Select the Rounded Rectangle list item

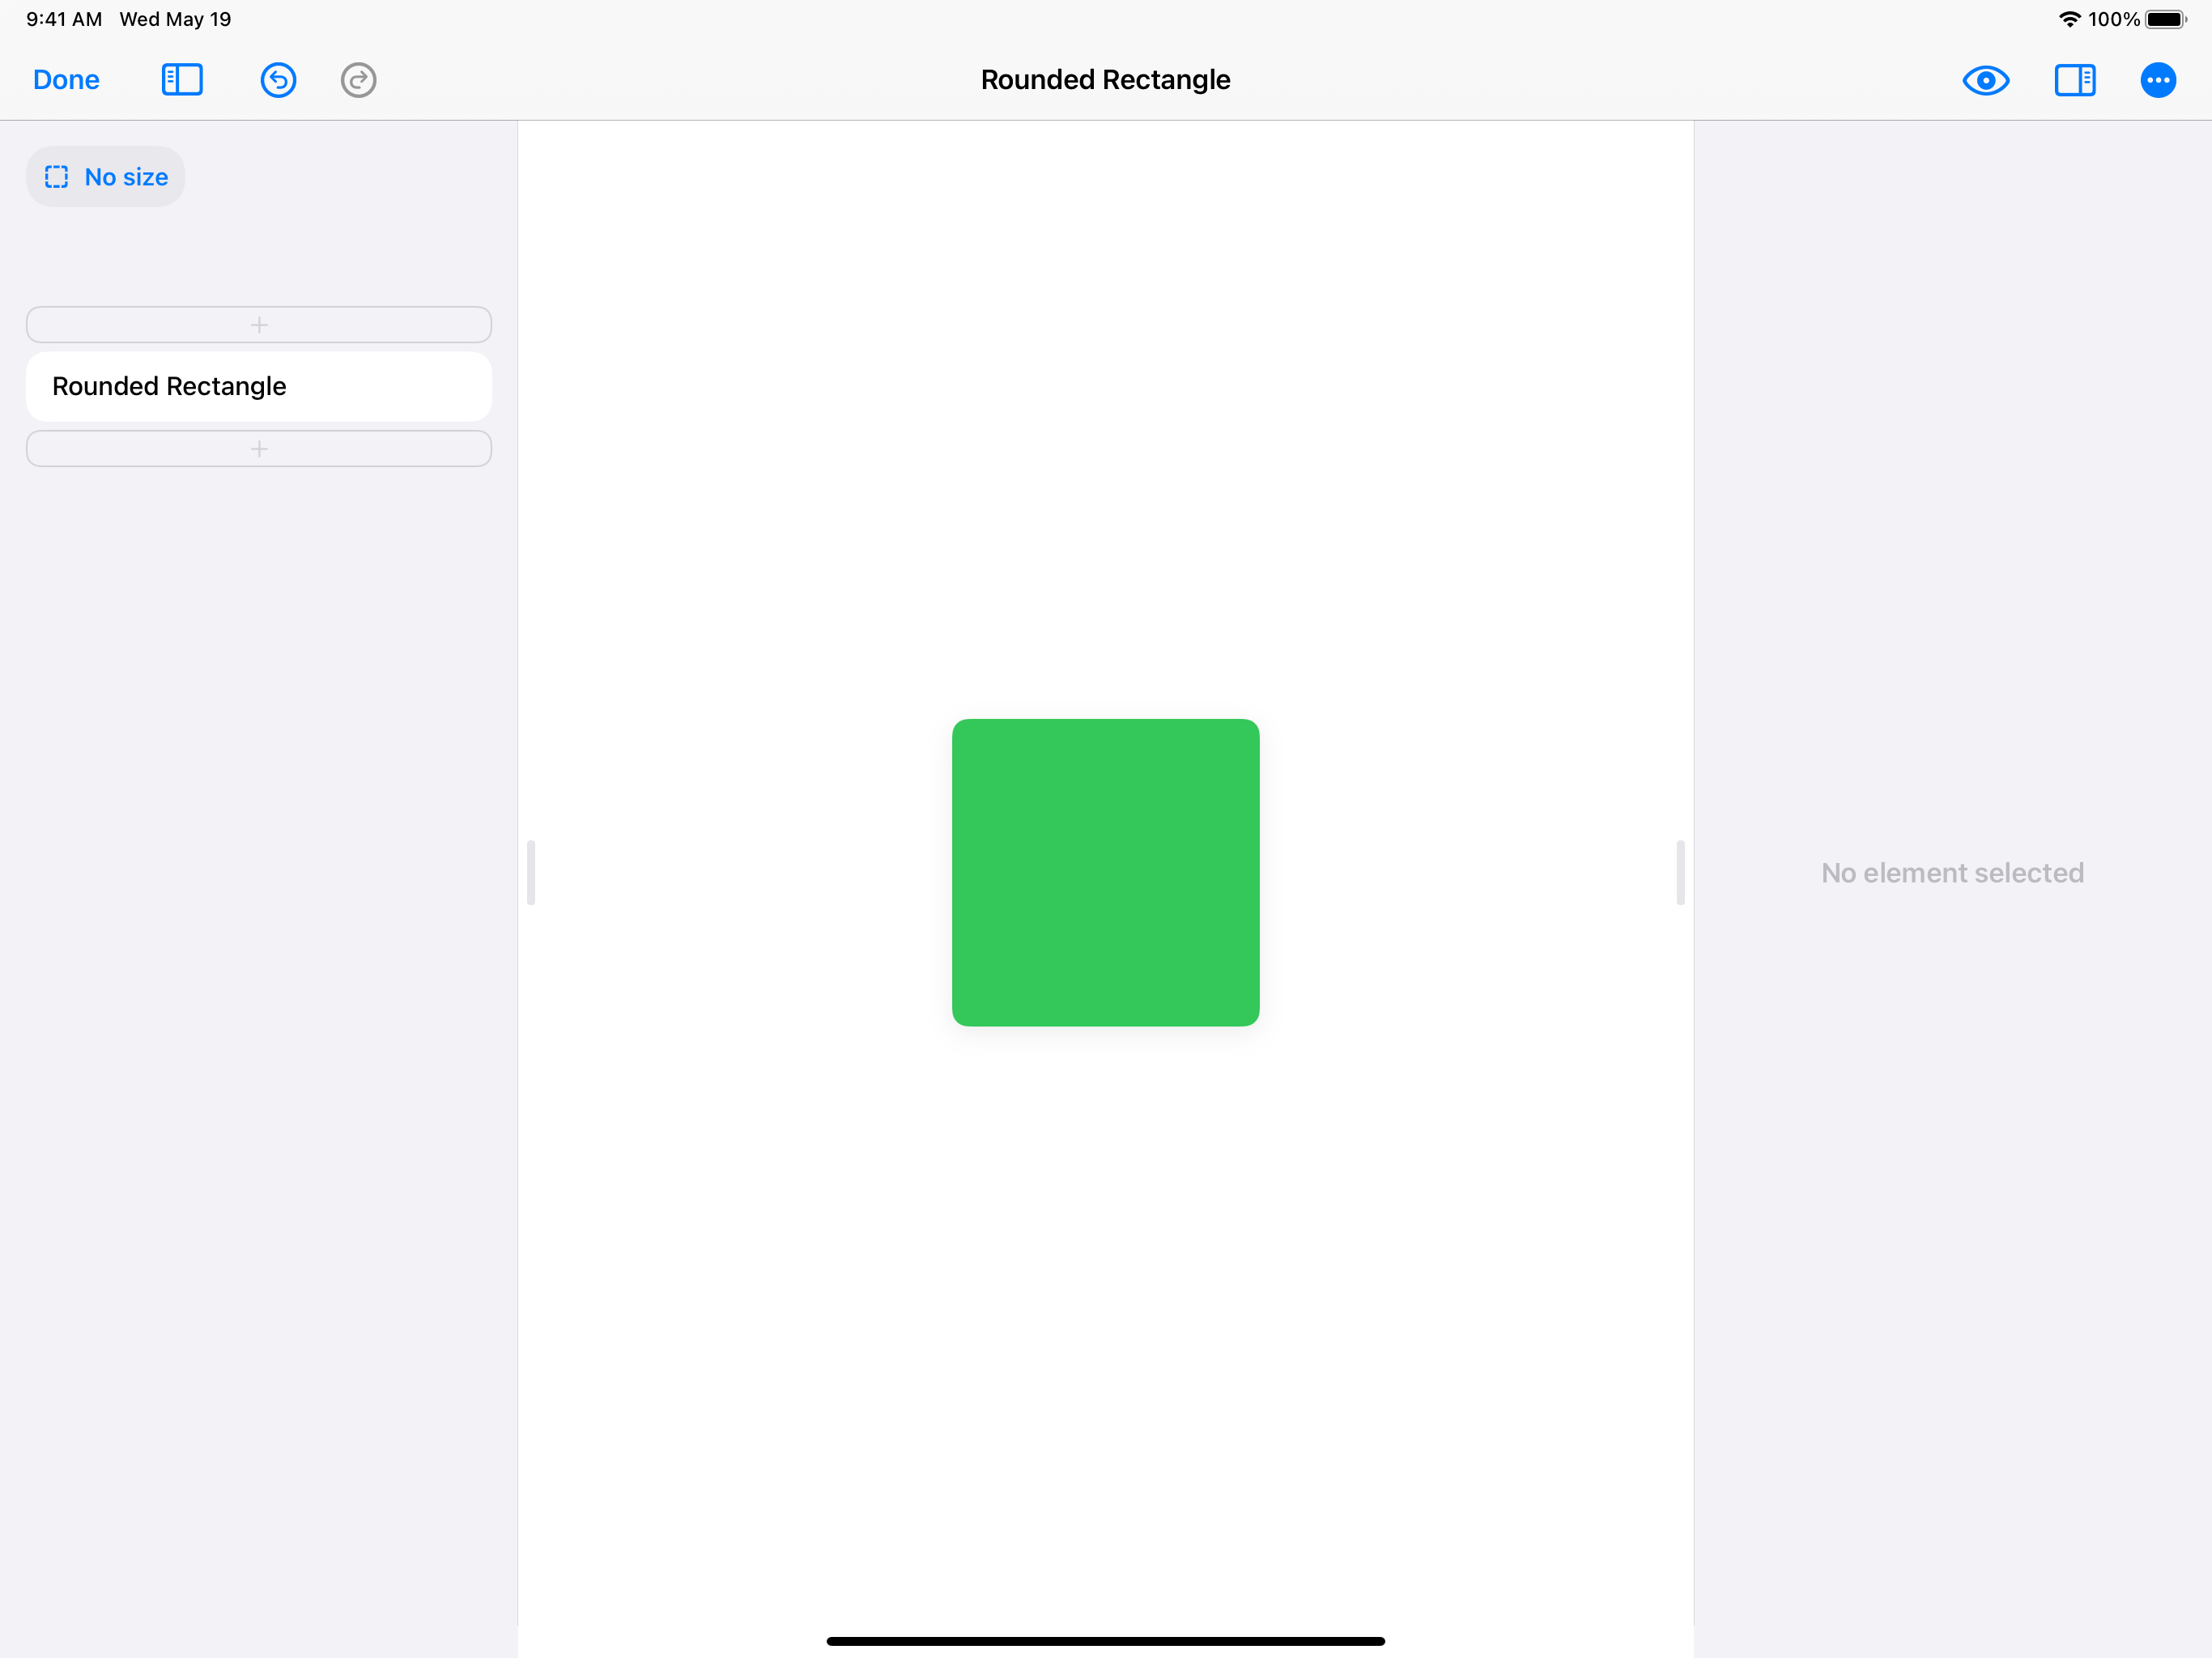point(258,386)
